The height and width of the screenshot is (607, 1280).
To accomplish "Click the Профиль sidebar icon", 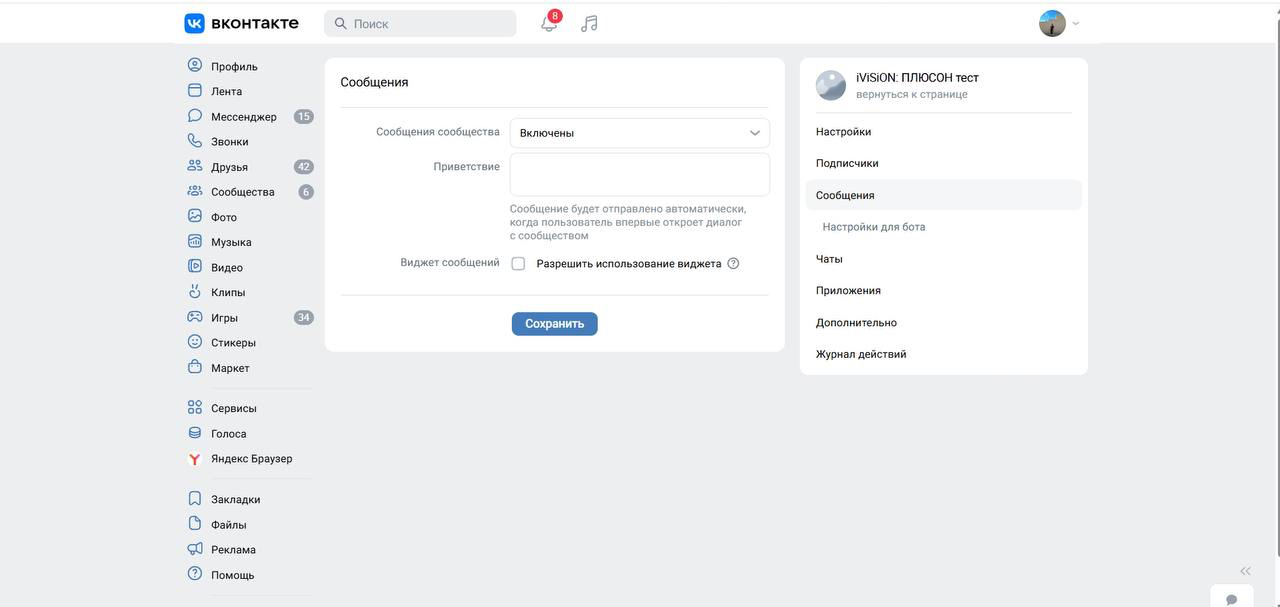I will [x=195, y=65].
